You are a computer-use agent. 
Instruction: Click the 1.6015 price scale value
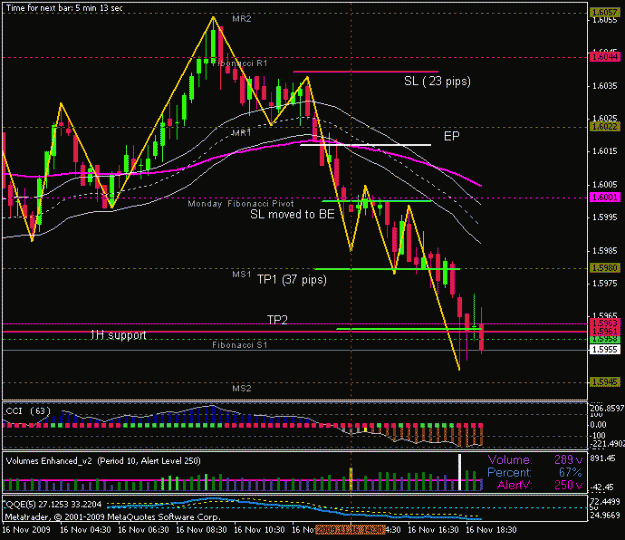(605, 151)
